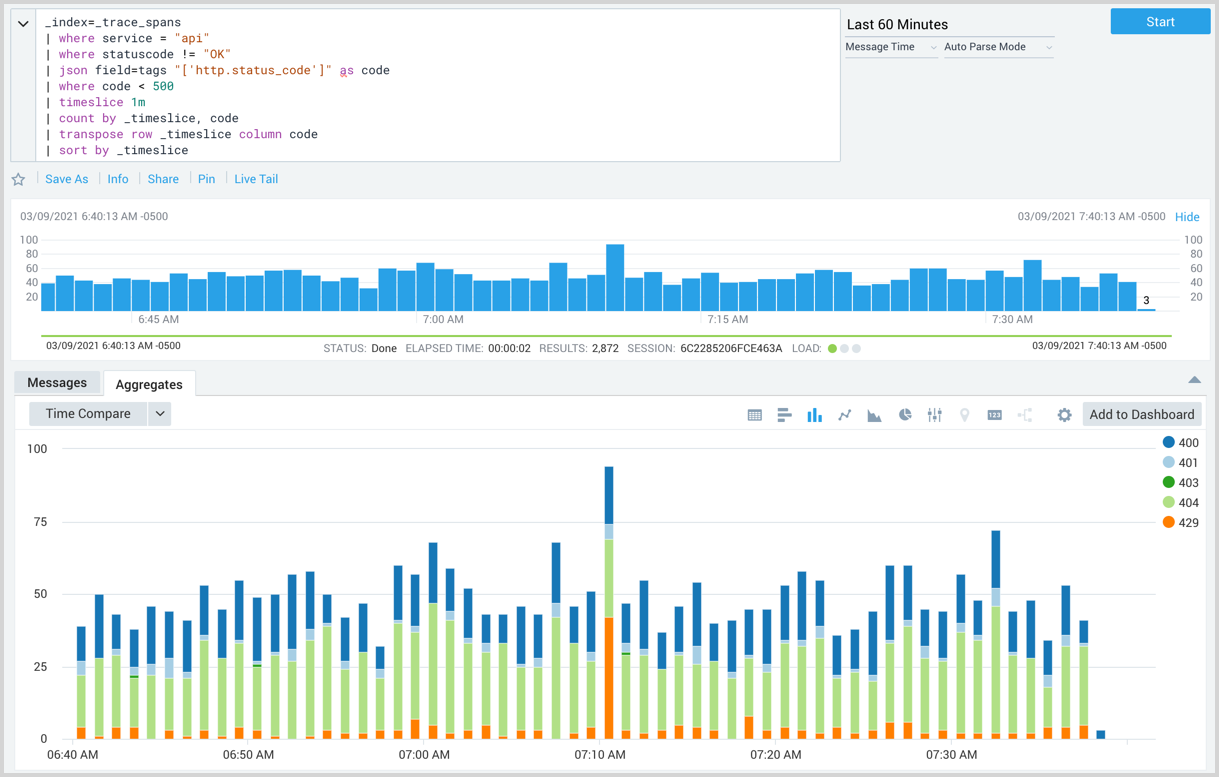
Task: Open the chart settings gear
Action: pyautogui.click(x=1063, y=414)
